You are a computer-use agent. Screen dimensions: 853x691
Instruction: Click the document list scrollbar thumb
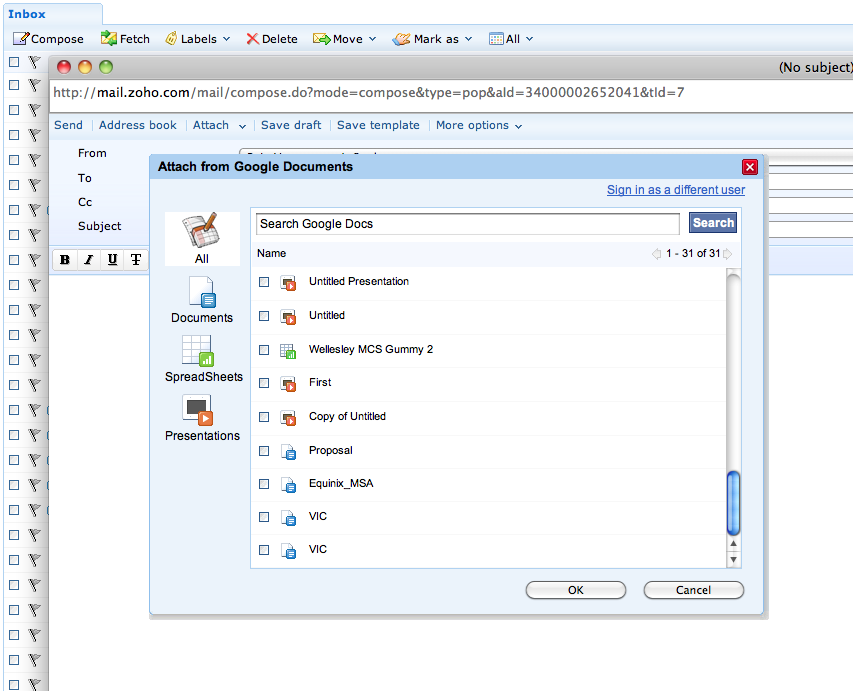pyautogui.click(x=734, y=503)
